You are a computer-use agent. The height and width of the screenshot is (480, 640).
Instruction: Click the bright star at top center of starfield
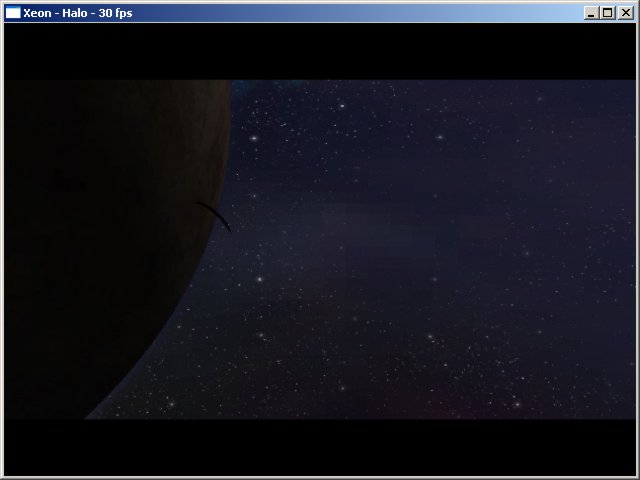(341, 105)
